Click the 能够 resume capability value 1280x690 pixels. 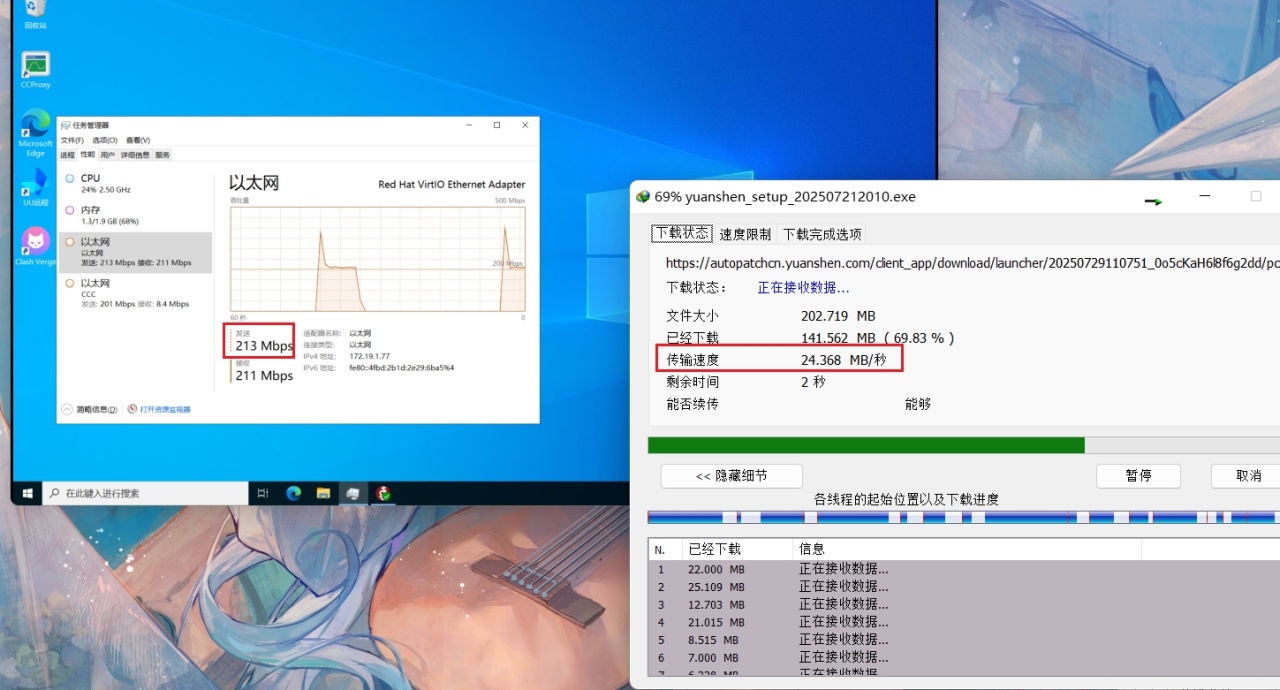click(x=918, y=404)
